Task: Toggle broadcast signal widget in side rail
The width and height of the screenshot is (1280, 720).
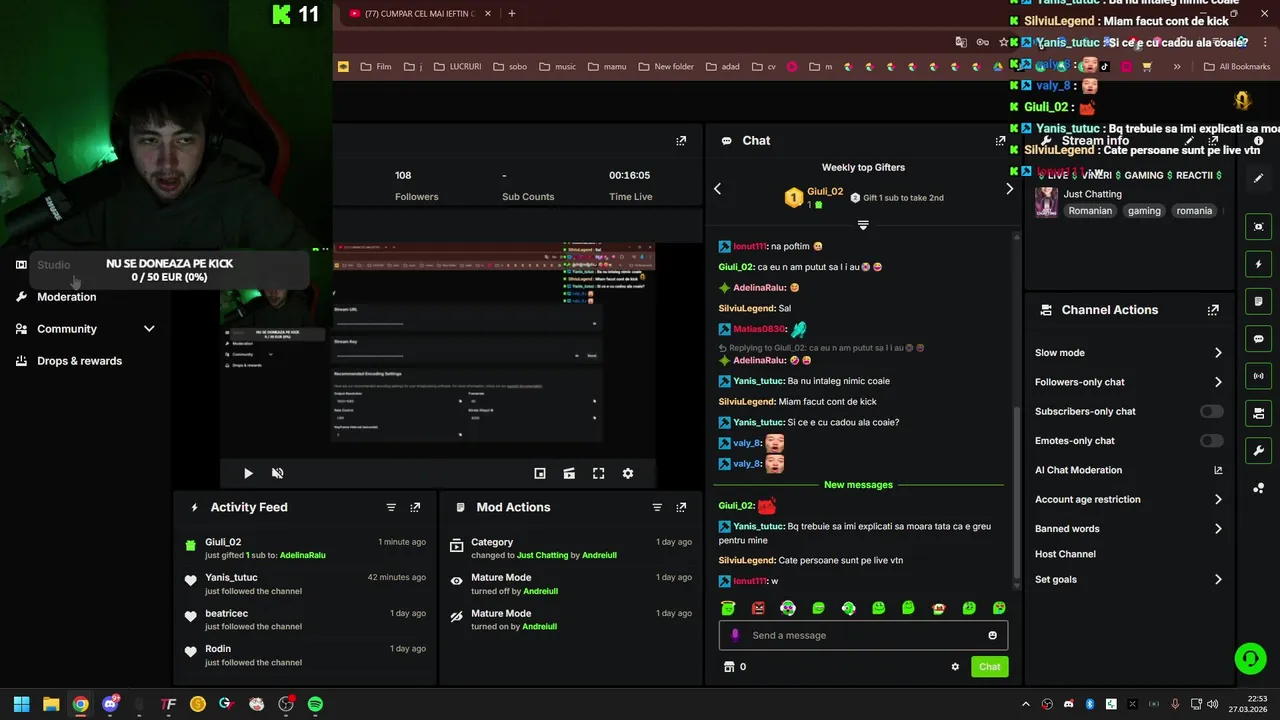Action: coord(1258,376)
